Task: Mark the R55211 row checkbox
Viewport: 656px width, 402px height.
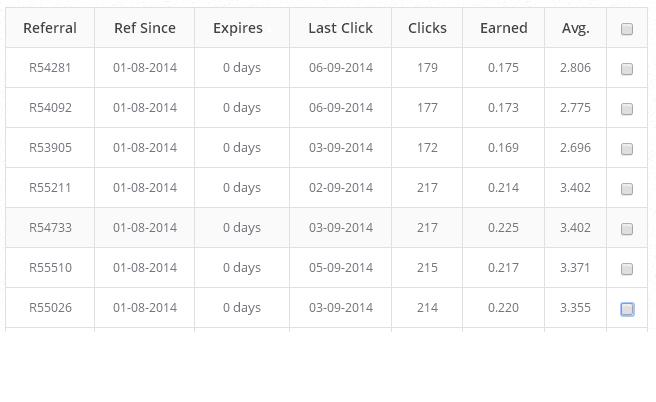Action: click(x=627, y=189)
